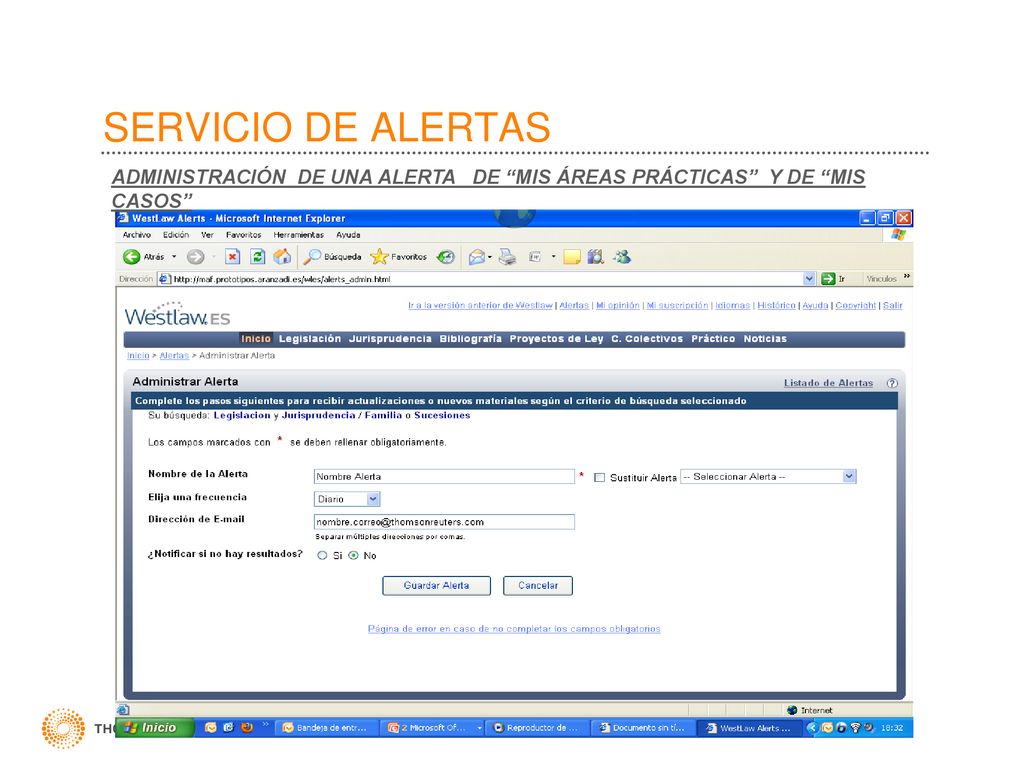Select the No radio option
The image size is (1024, 768).
click(353, 556)
